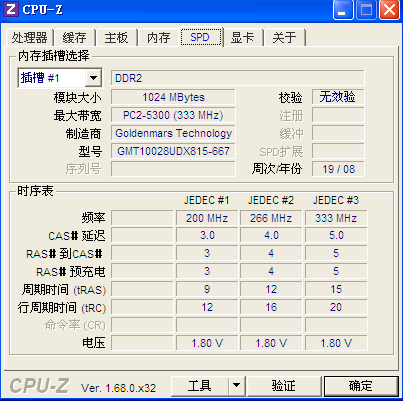
Task: Switch to the 内存 tab
Action: tap(159, 37)
